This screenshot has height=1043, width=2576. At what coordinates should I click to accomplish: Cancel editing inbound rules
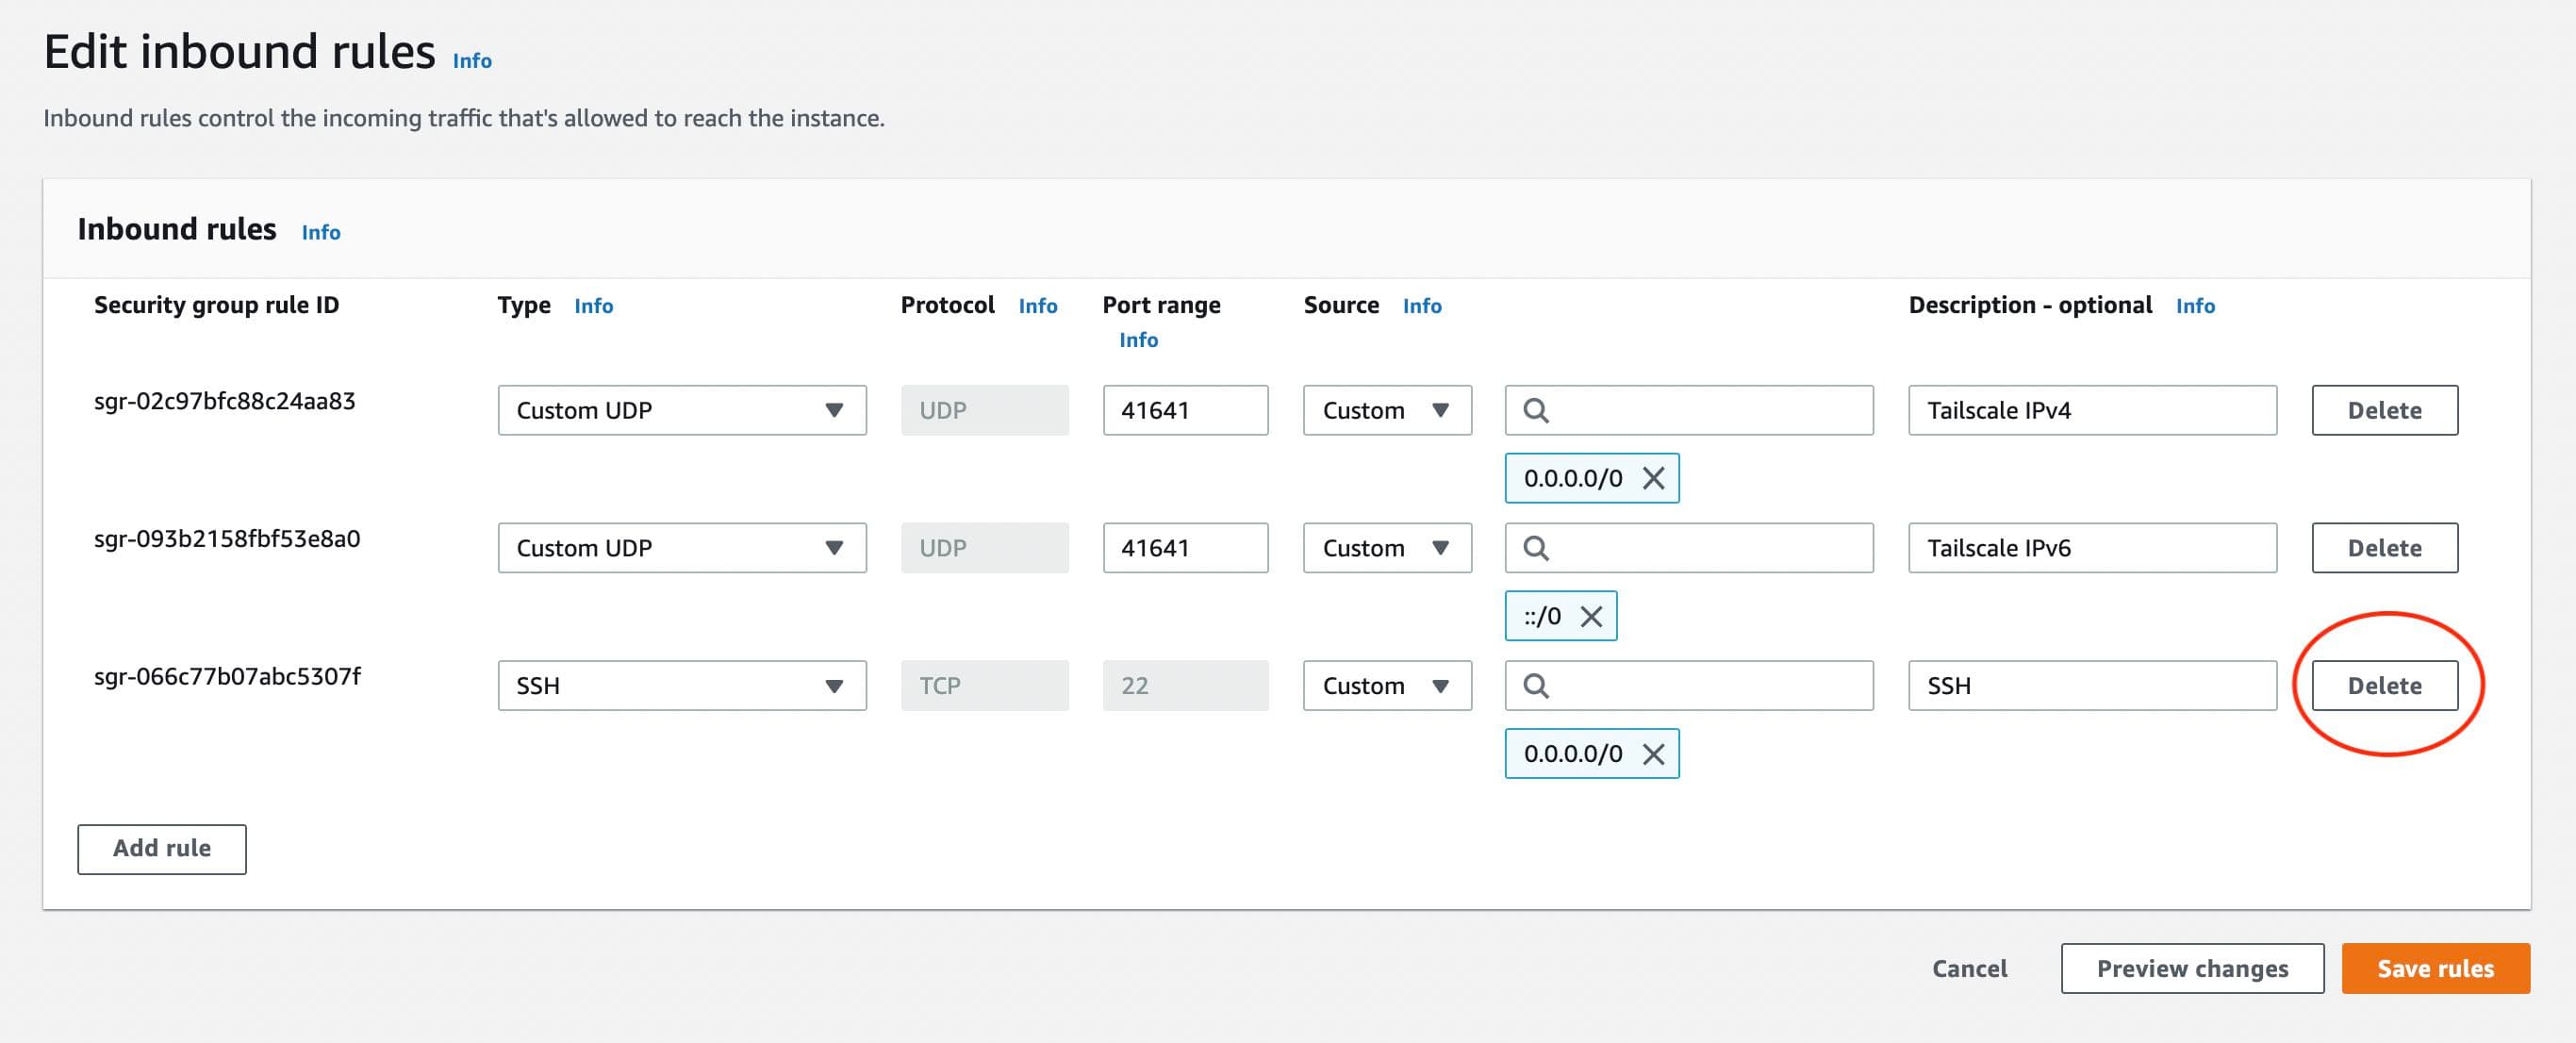pyautogui.click(x=1968, y=968)
